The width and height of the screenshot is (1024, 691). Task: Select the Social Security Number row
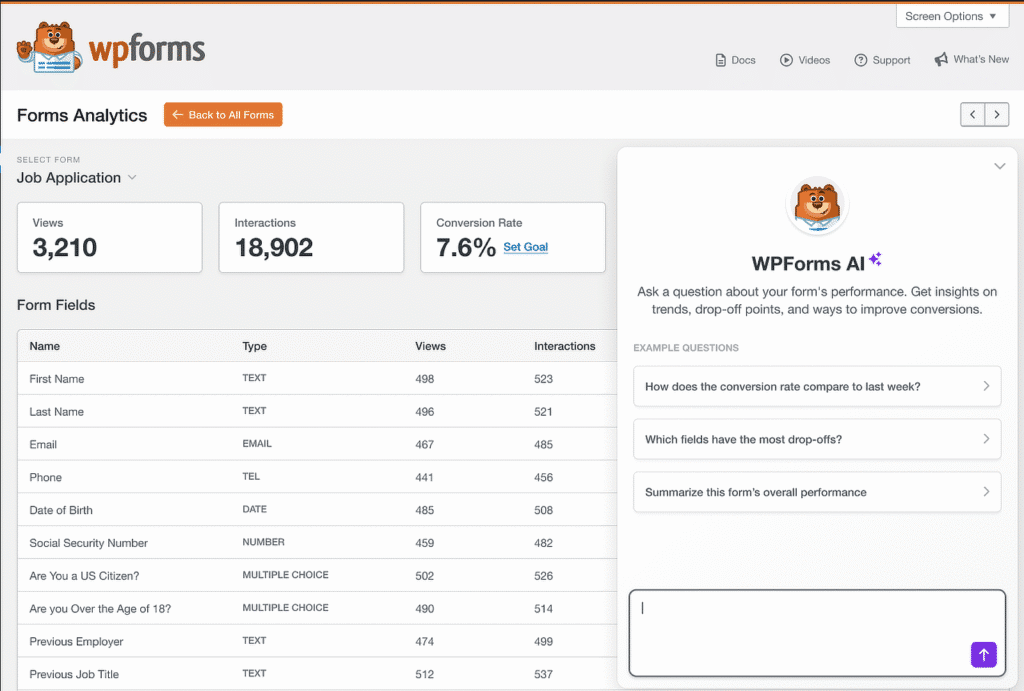(317, 543)
